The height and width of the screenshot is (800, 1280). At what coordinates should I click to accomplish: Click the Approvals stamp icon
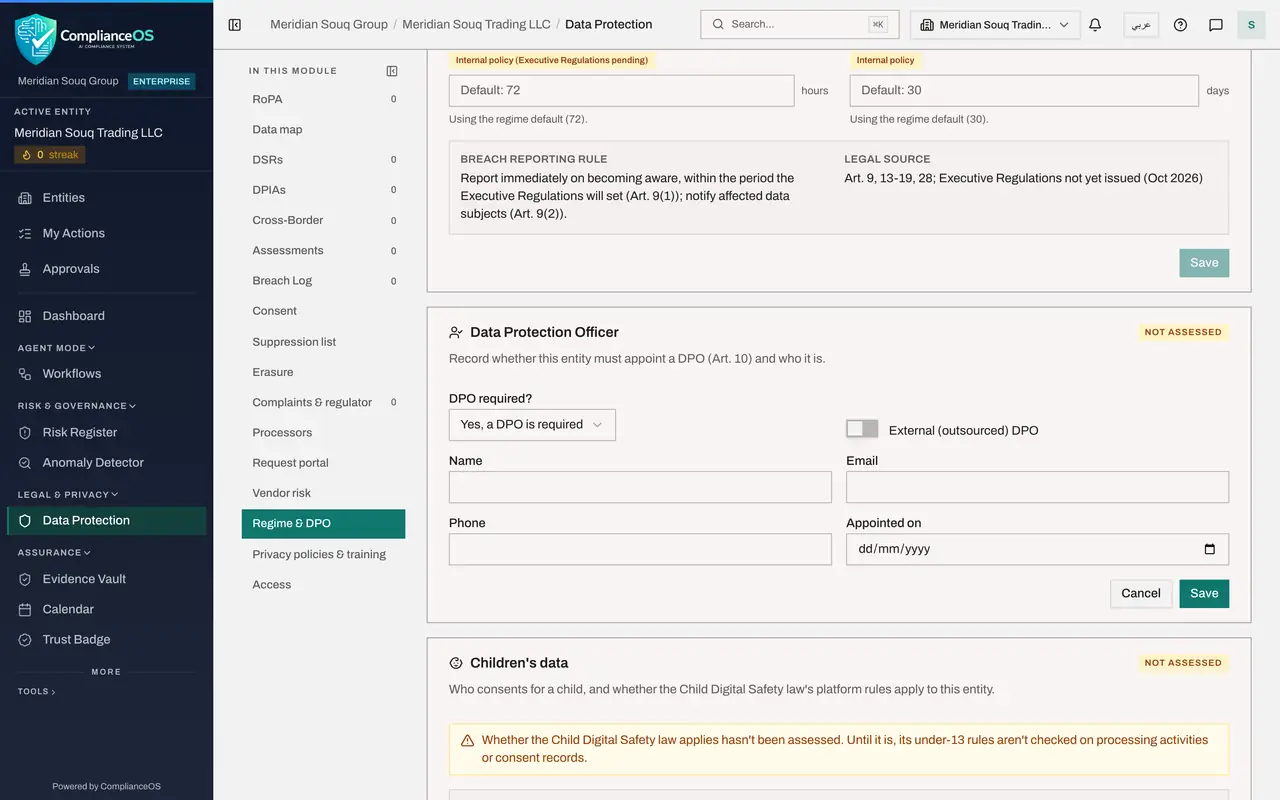[25, 269]
